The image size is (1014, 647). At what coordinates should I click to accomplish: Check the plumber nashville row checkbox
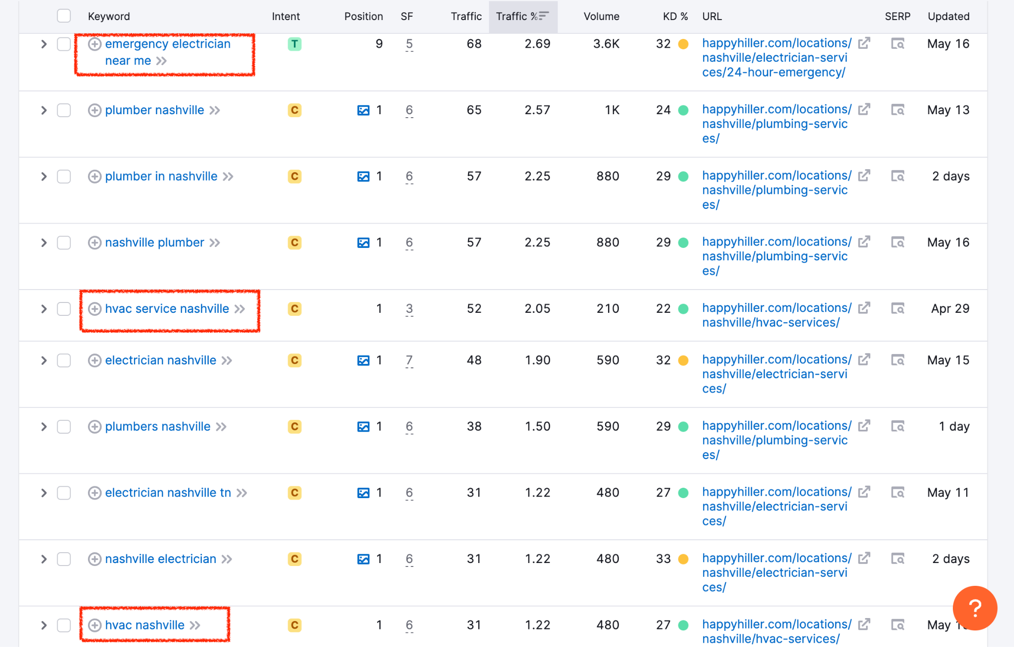click(63, 111)
